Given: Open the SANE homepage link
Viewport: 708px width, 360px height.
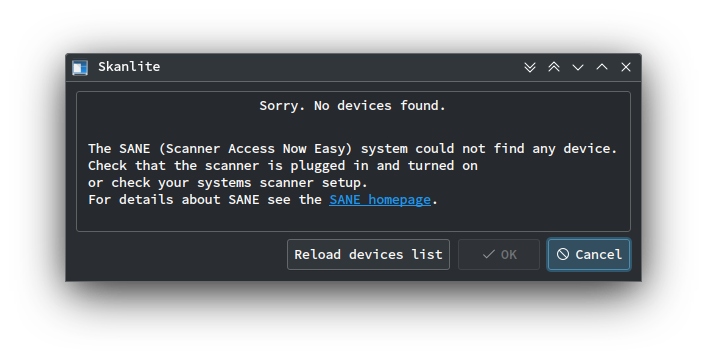Looking at the screenshot, I should point(380,200).
